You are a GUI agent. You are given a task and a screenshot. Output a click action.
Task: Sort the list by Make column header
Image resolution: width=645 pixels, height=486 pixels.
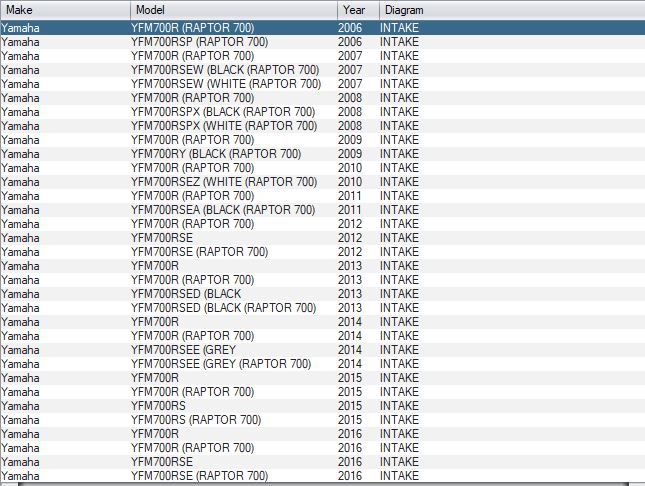pyautogui.click(x=65, y=10)
